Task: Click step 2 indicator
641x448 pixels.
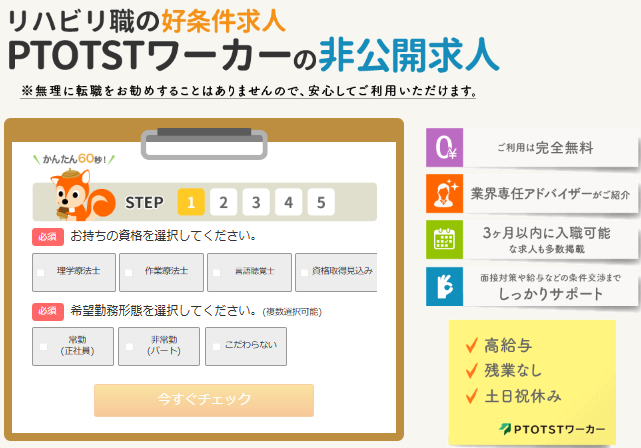Action: click(223, 202)
